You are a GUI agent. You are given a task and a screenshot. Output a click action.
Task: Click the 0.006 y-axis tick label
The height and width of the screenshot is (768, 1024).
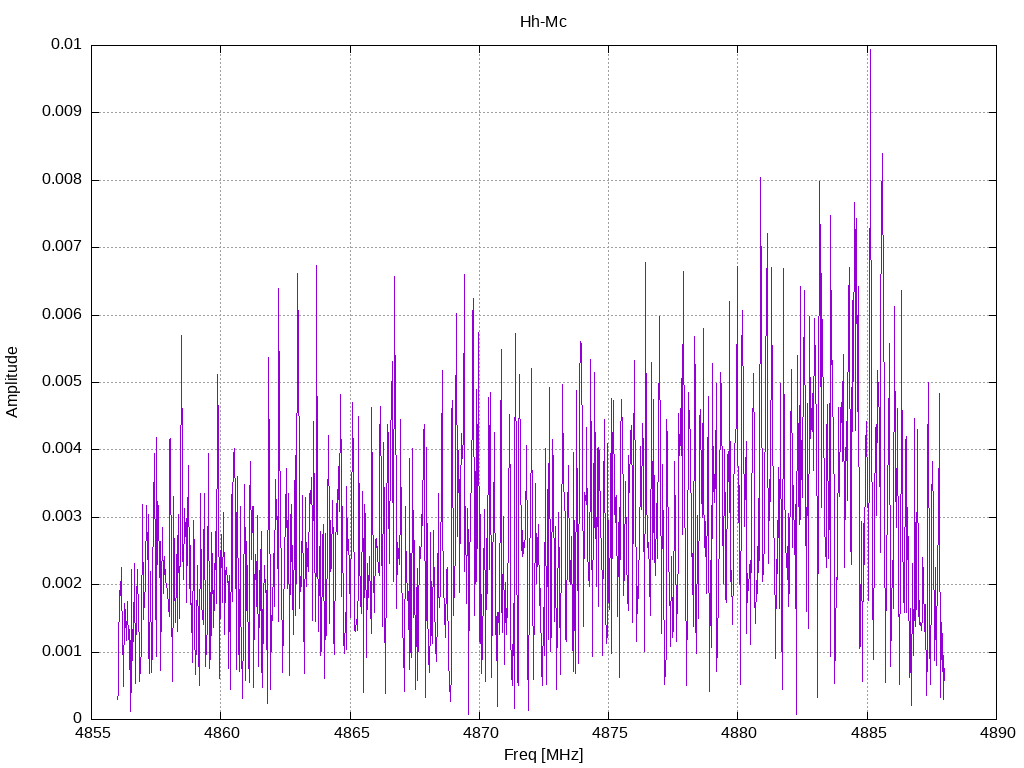(62, 315)
